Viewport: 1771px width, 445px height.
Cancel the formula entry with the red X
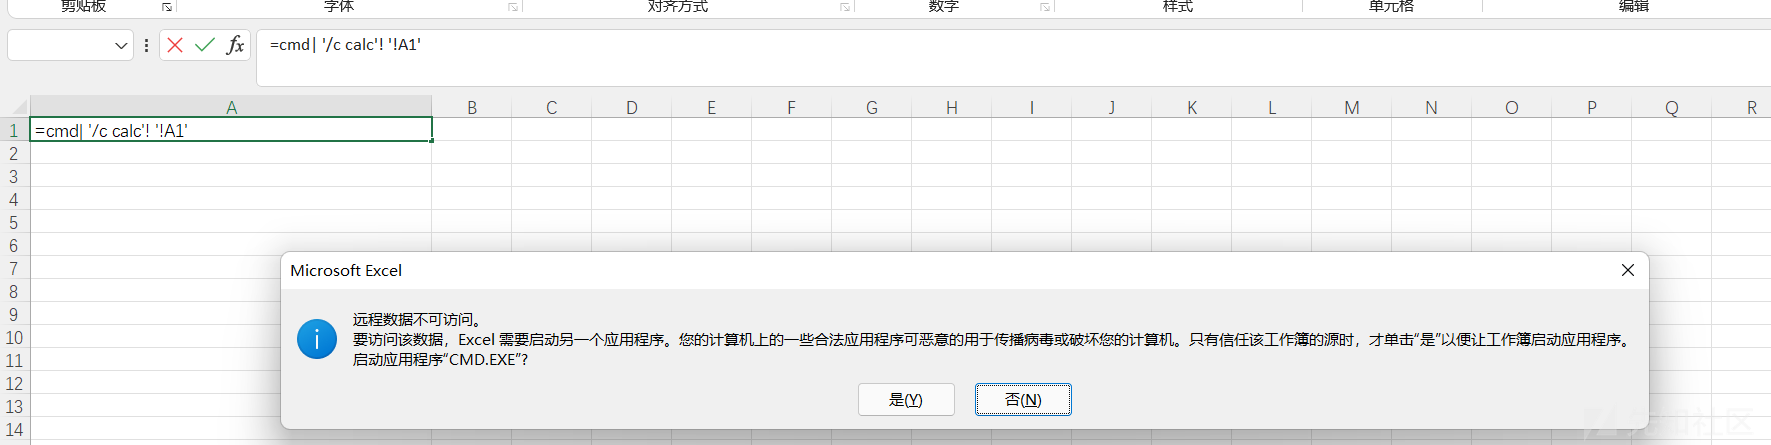pos(175,45)
